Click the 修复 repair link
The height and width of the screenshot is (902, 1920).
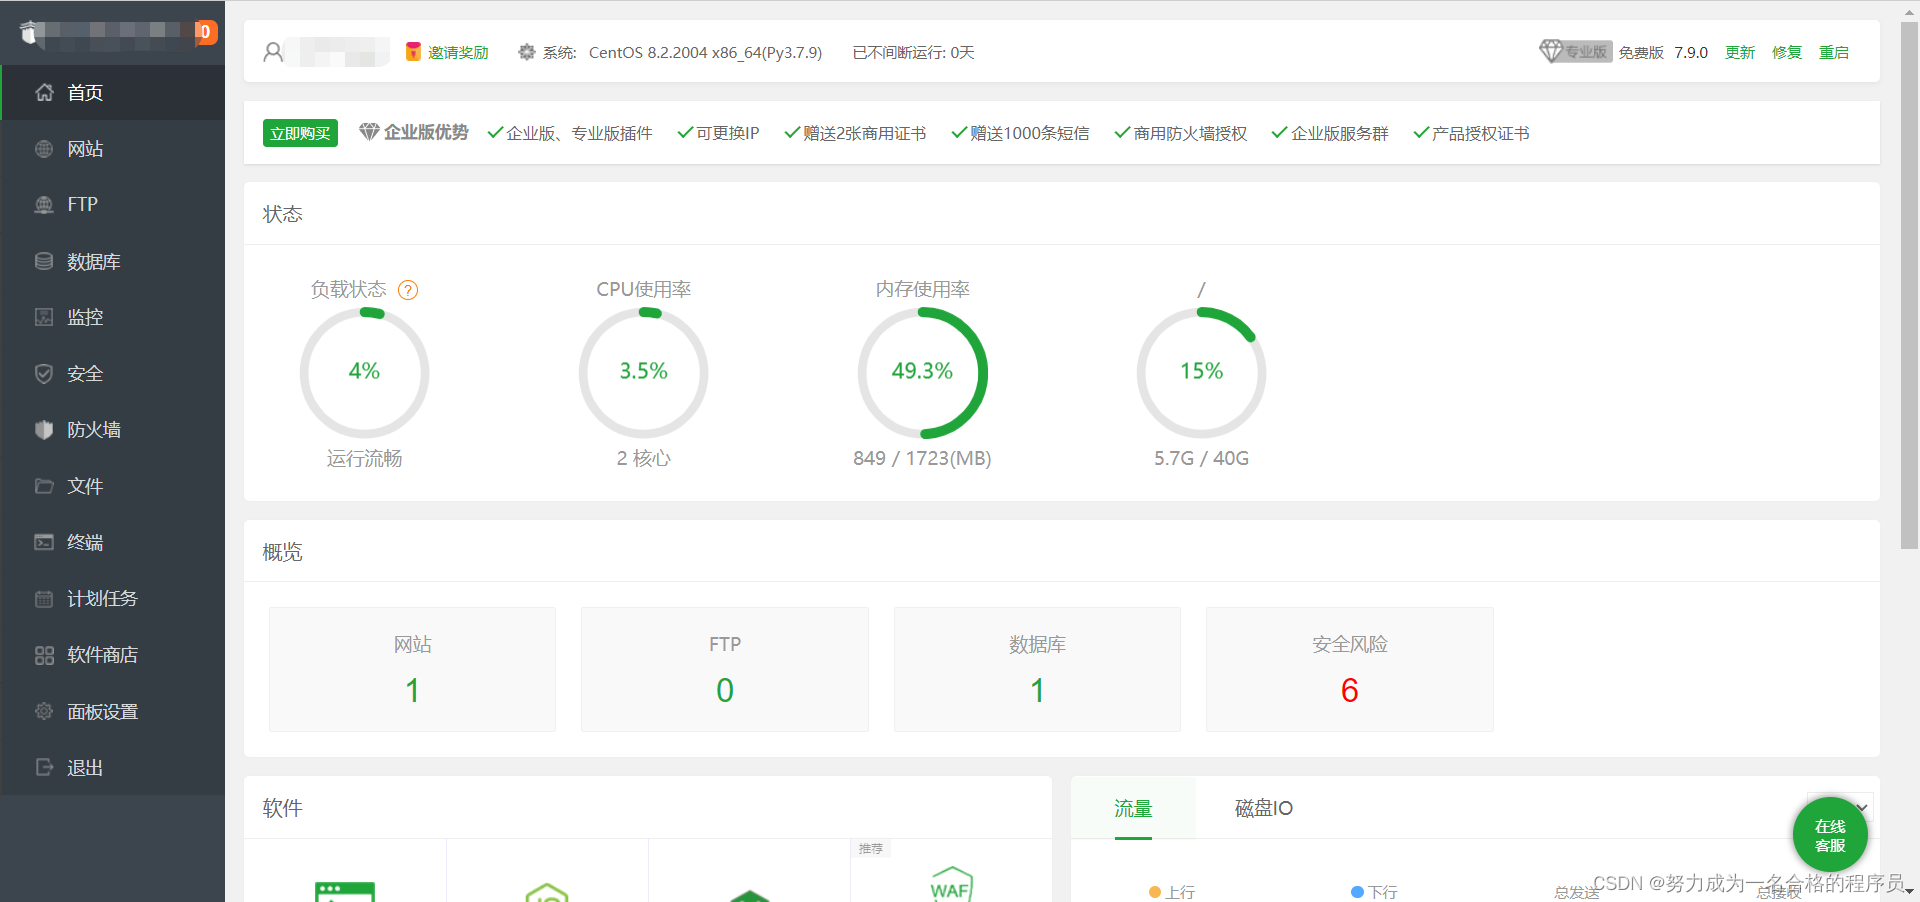pos(1787,53)
